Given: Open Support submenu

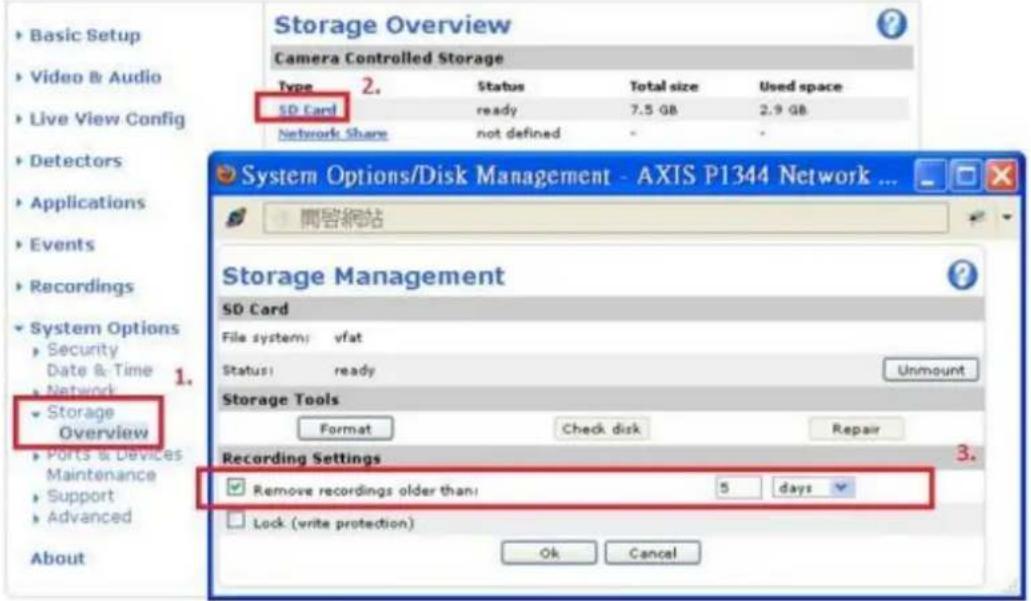Looking at the screenshot, I should (74, 496).
